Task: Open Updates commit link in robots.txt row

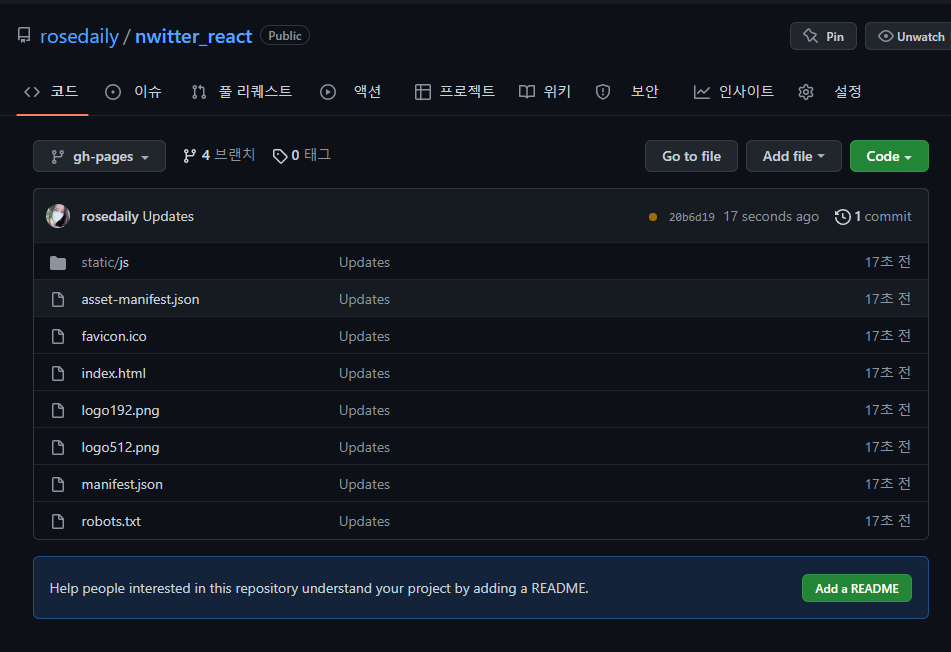Action: tap(364, 522)
